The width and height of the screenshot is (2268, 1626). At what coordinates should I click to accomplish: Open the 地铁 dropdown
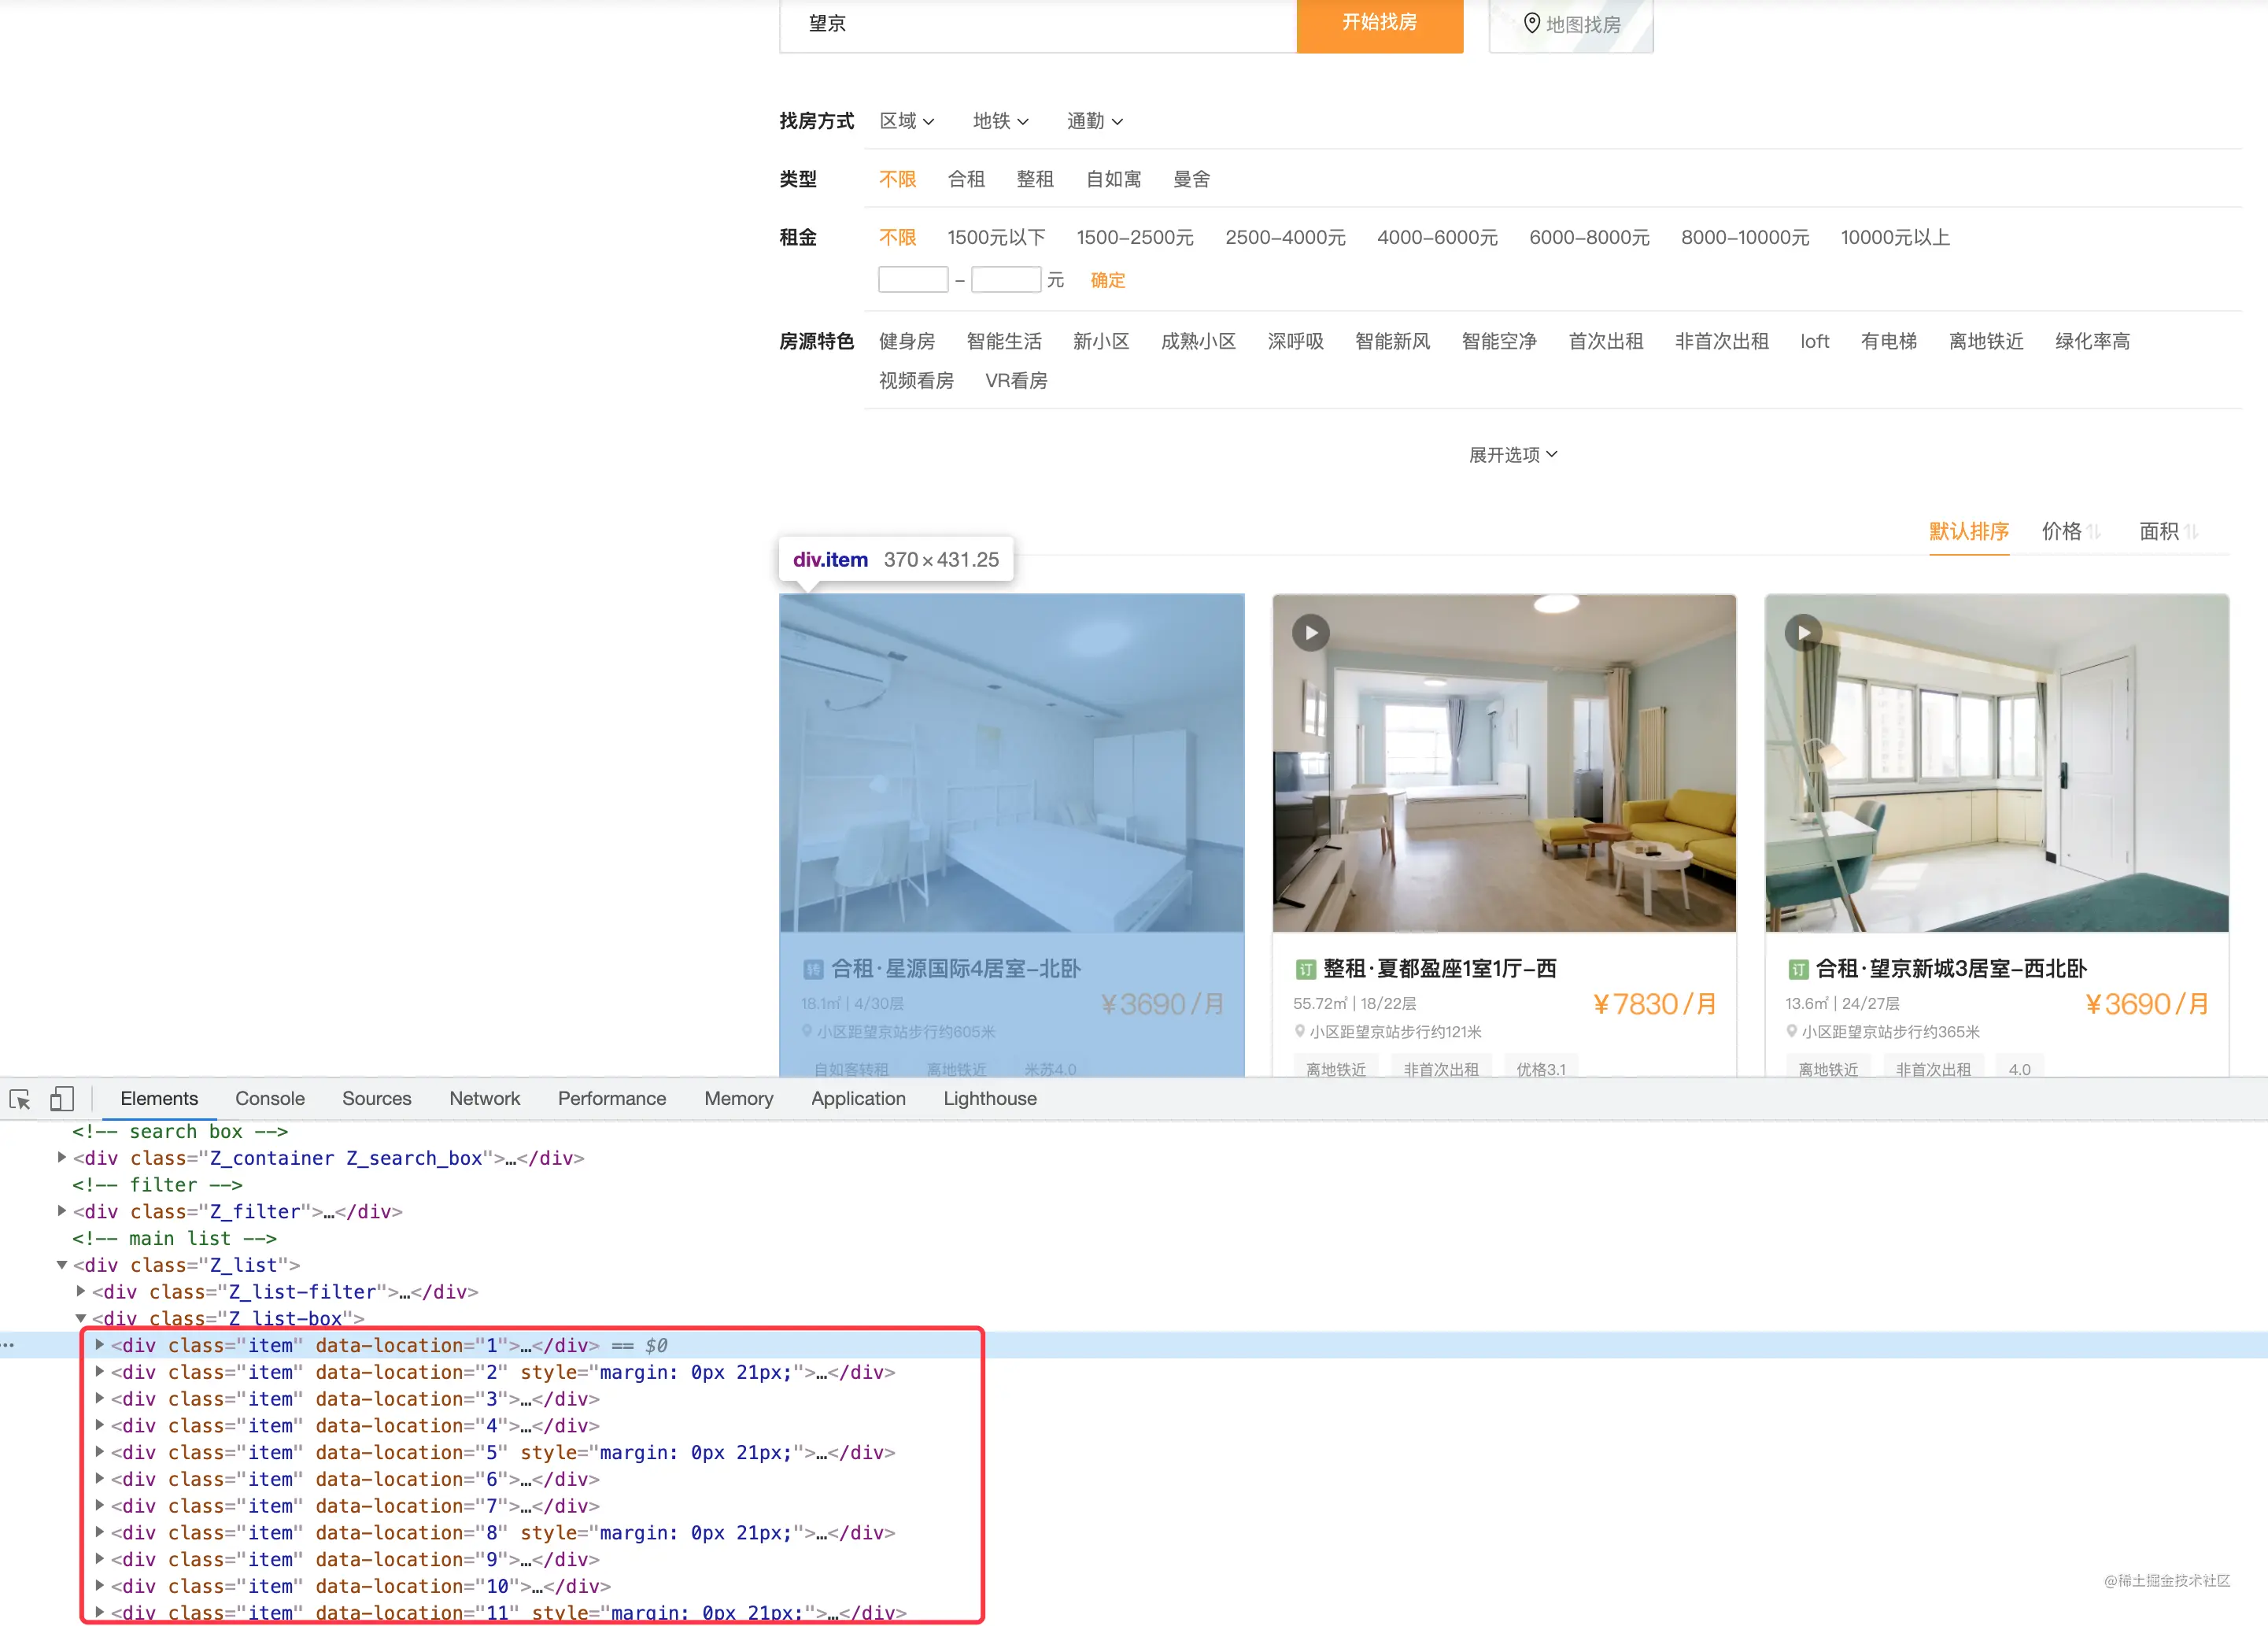coord(1001,121)
